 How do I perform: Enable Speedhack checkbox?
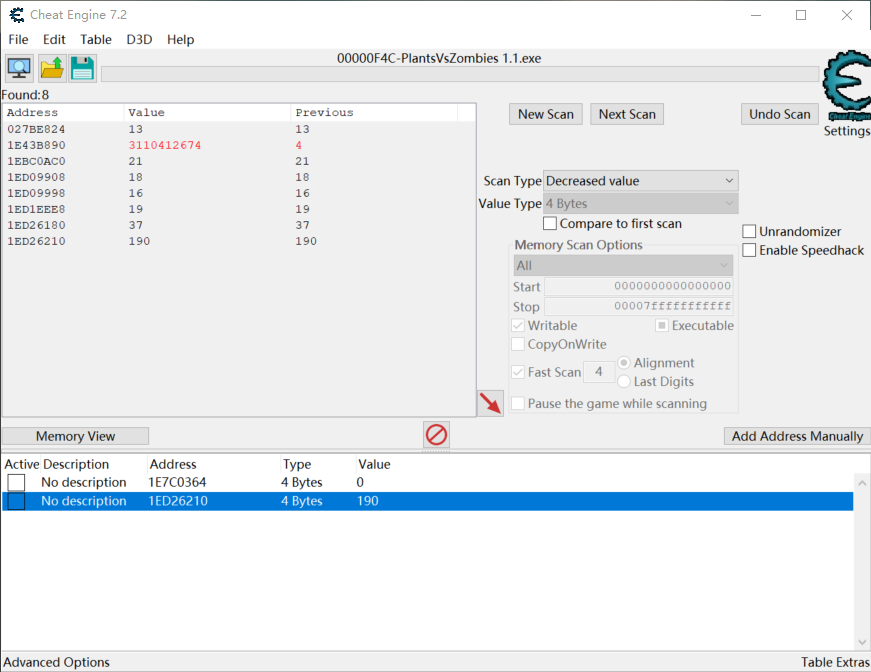tap(749, 250)
